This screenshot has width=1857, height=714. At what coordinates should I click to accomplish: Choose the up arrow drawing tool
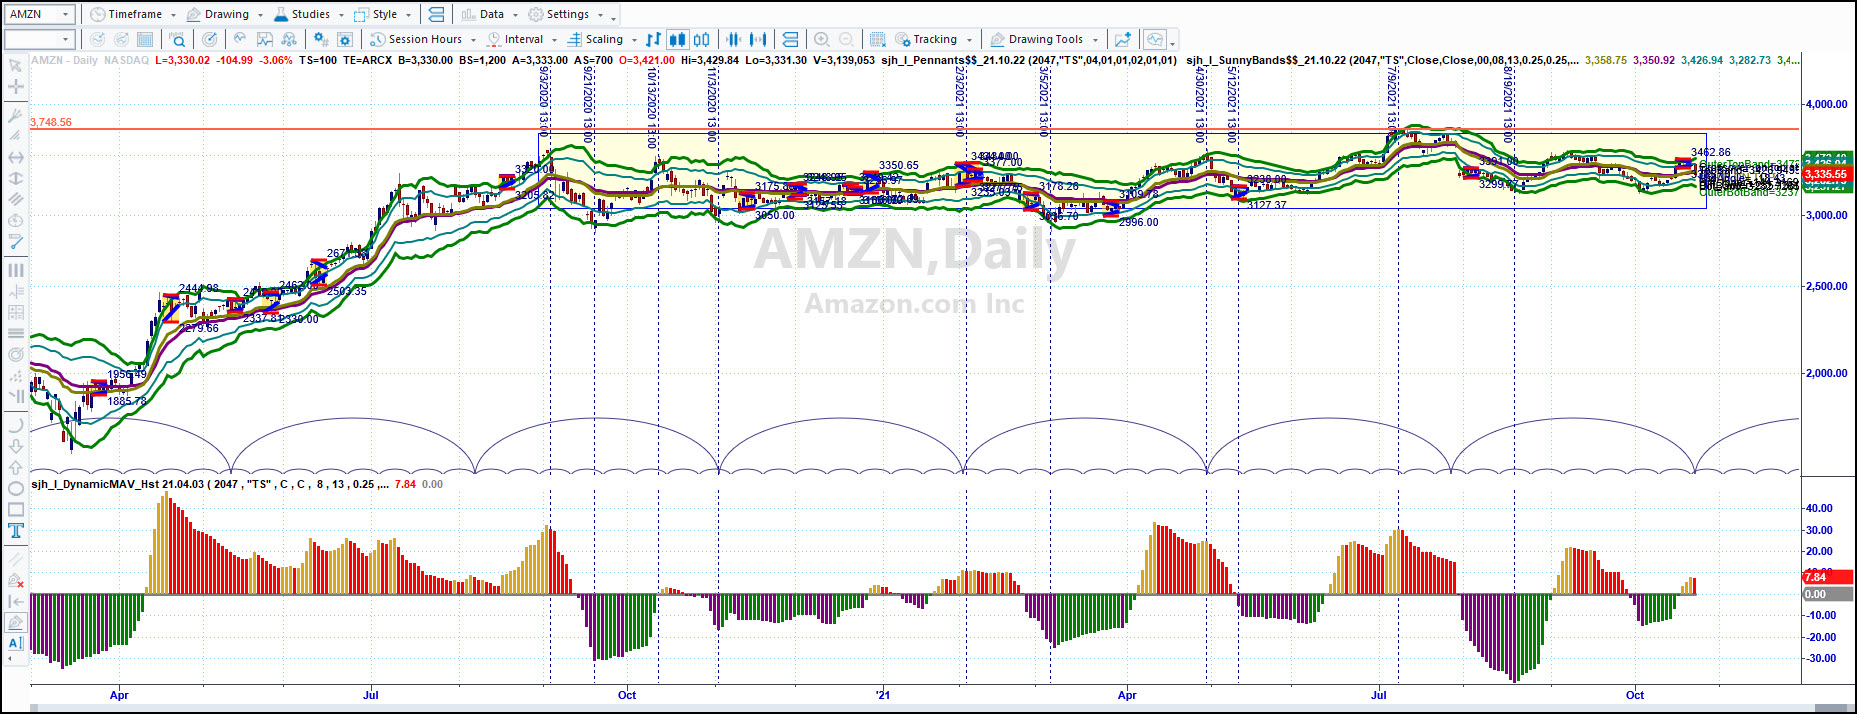tap(15, 467)
